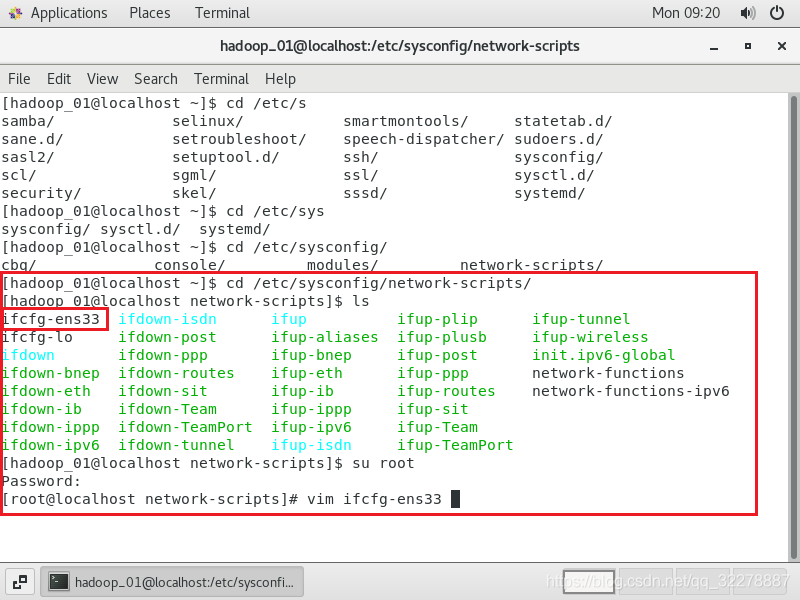
Task: Click the ifup-post entry
Action: (437, 356)
